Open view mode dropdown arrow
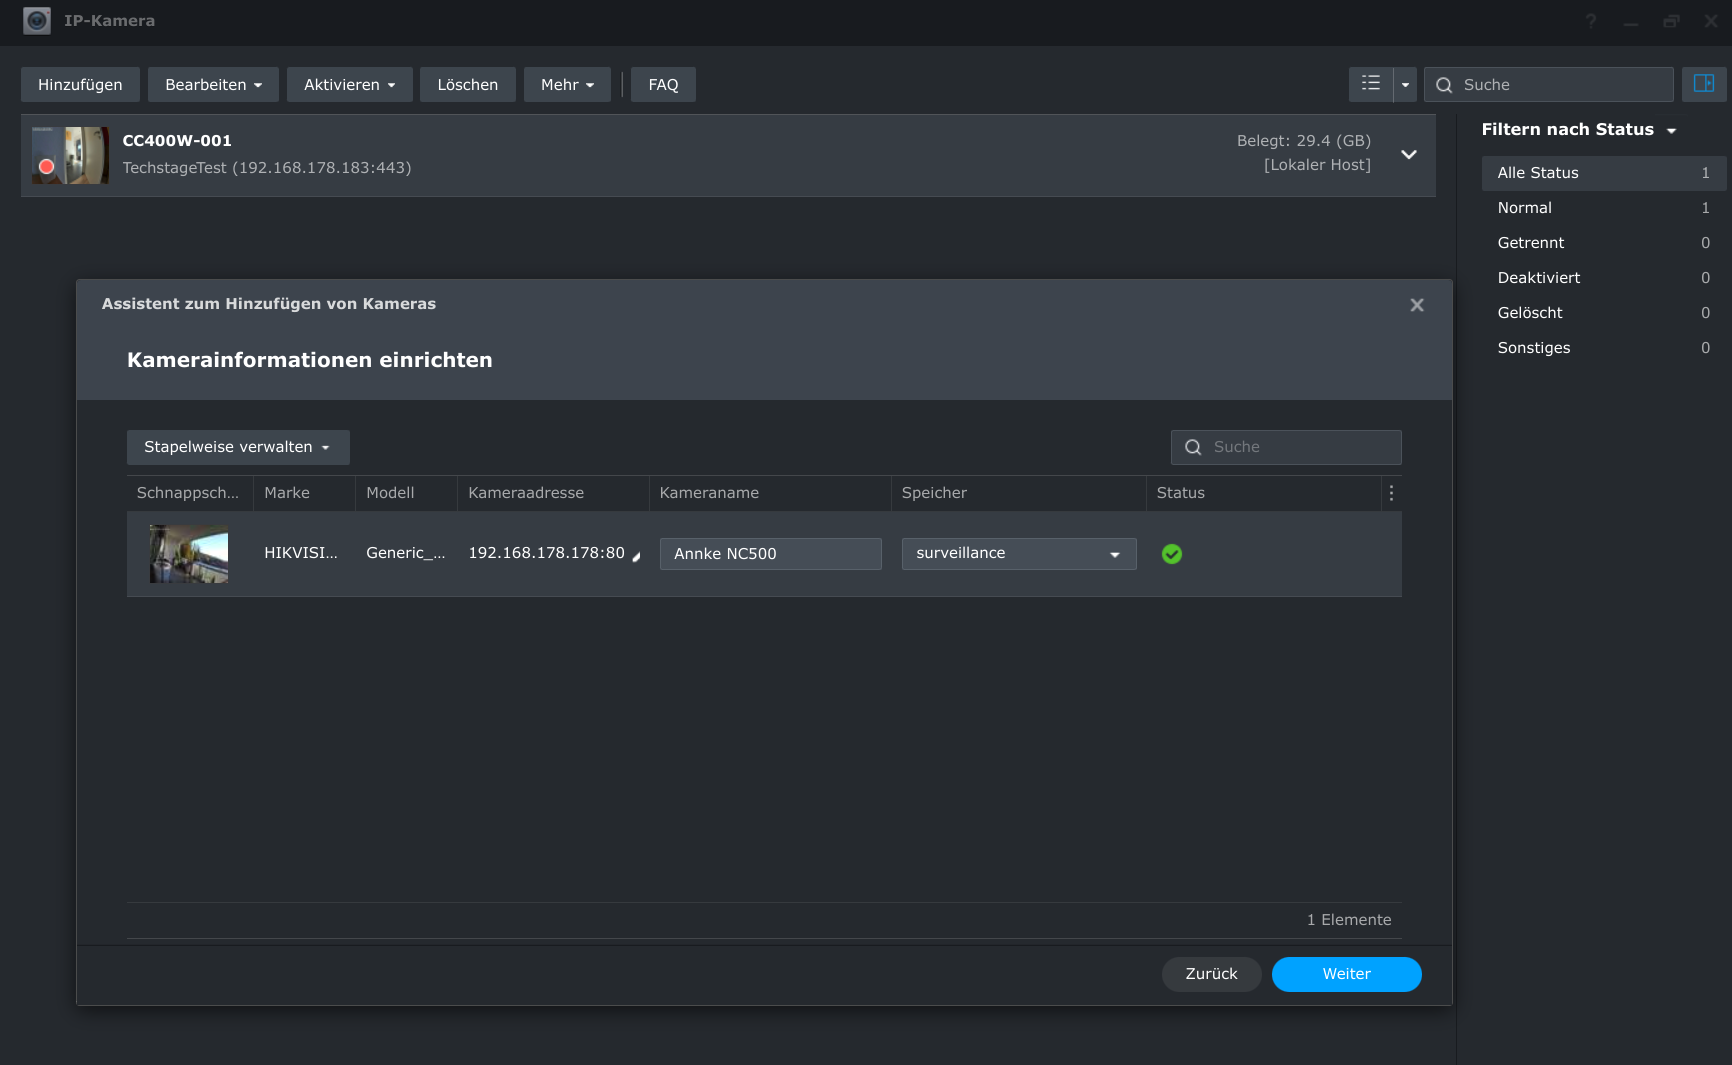 pos(1405,85)
